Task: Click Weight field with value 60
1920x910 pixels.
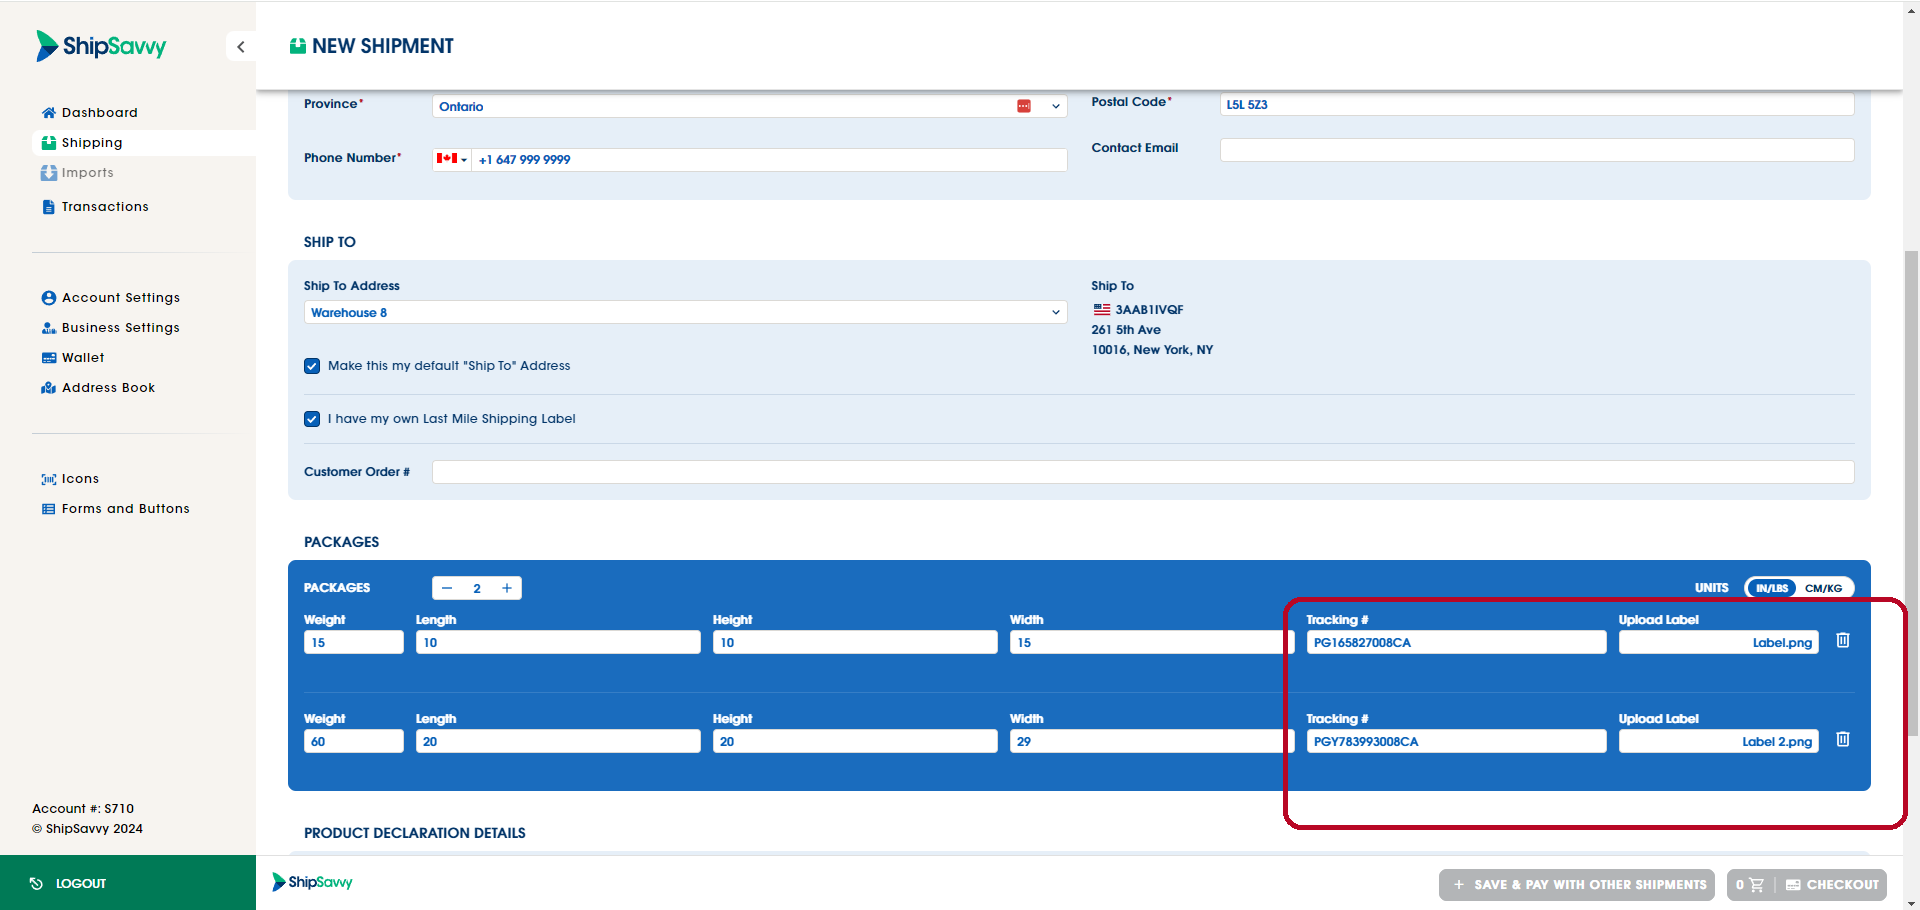Action: (x=353, y=741)
